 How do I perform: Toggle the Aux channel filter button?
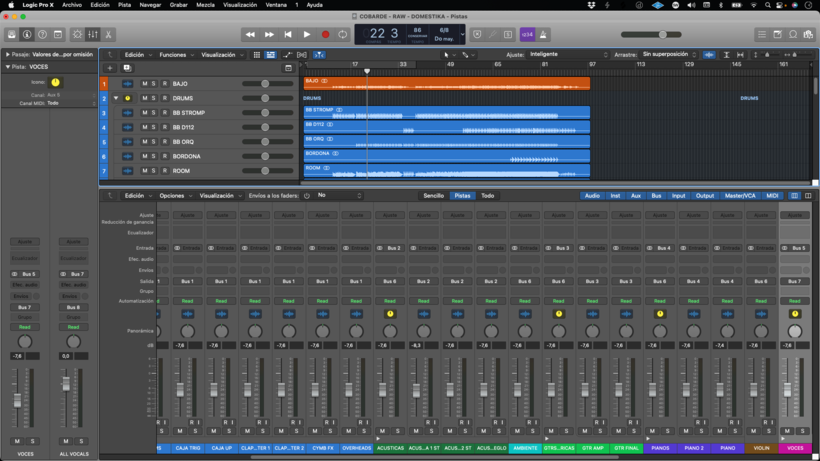[636, 195]
